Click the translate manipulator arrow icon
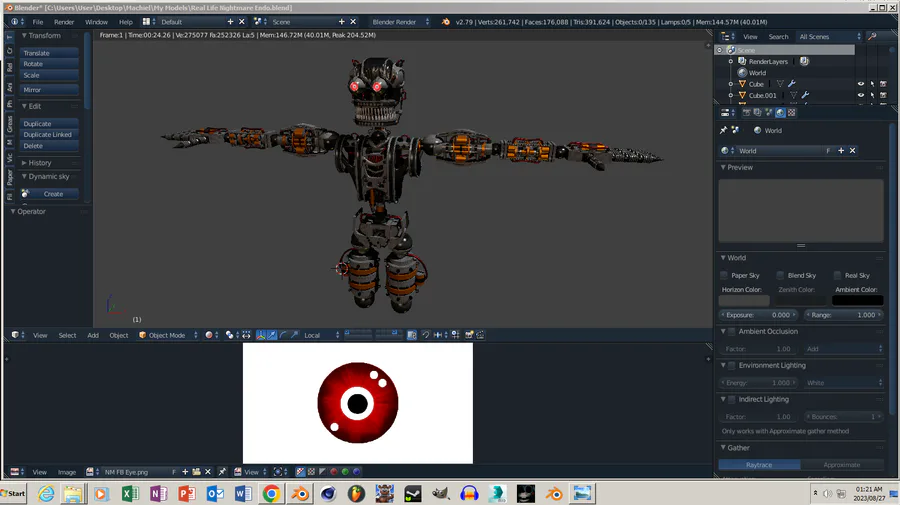This screenshot has height=505, width=900. 272,335
